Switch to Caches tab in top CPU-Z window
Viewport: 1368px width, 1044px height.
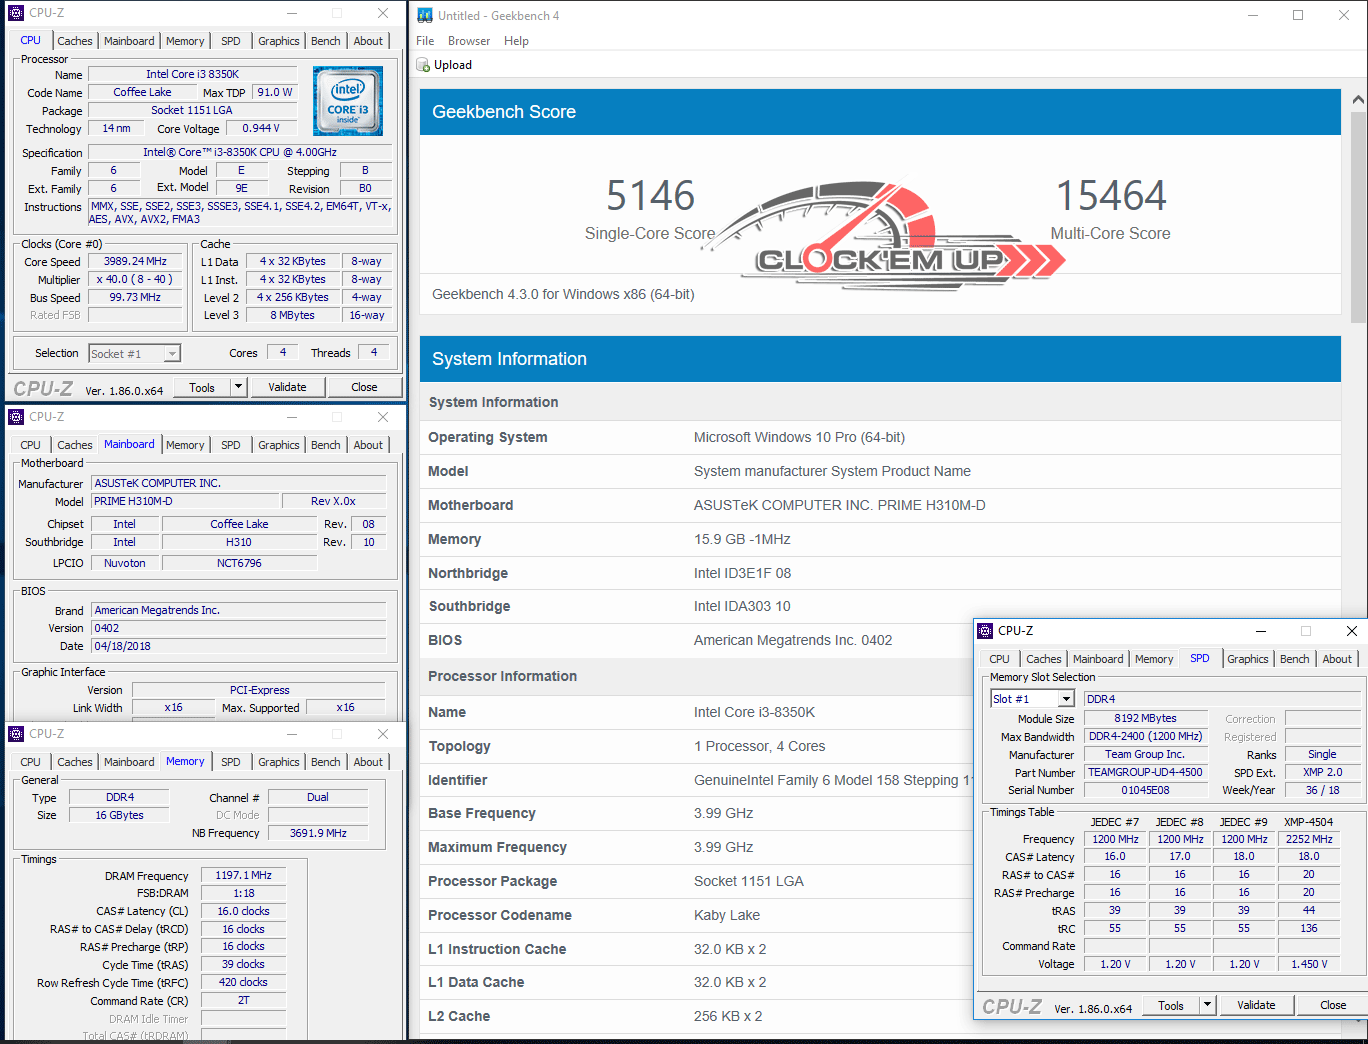pos(75,41)
